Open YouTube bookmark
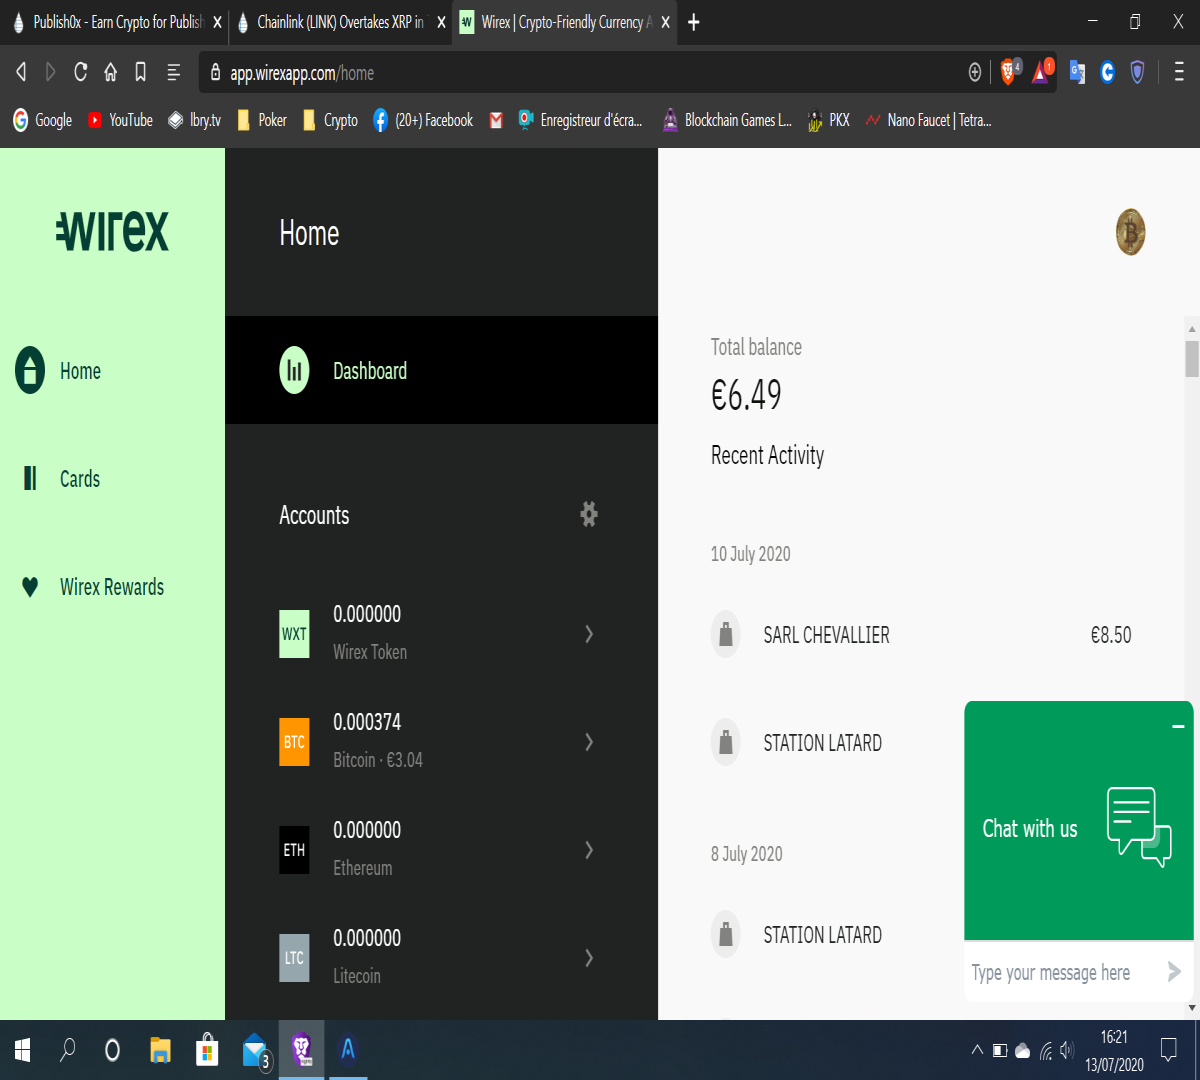Screen dimensions: 1200x1080 click(x=120, y=120)
